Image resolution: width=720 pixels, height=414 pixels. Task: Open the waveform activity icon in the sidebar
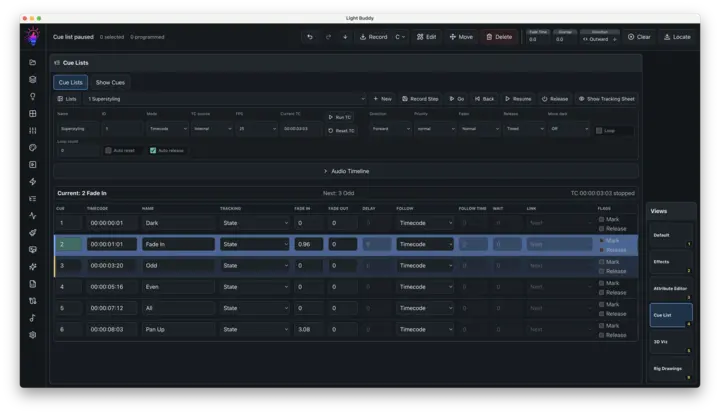click(33, 216)
